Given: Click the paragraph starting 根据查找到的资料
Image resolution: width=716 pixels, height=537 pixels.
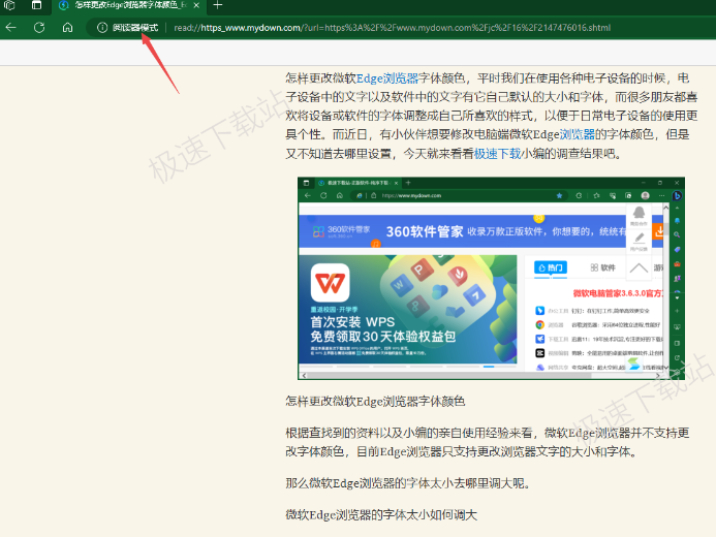Looking at the screenshot, I should coord(488,442).
